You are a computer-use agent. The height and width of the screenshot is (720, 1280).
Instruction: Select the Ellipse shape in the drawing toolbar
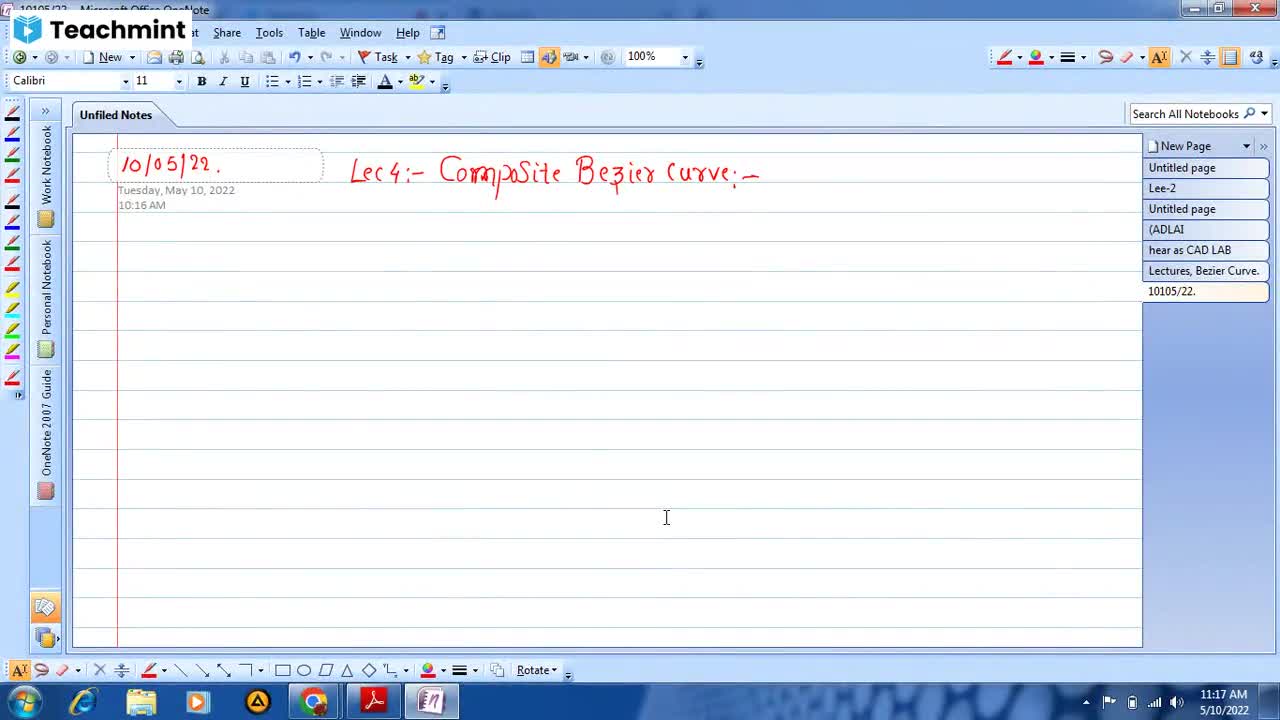304,670
